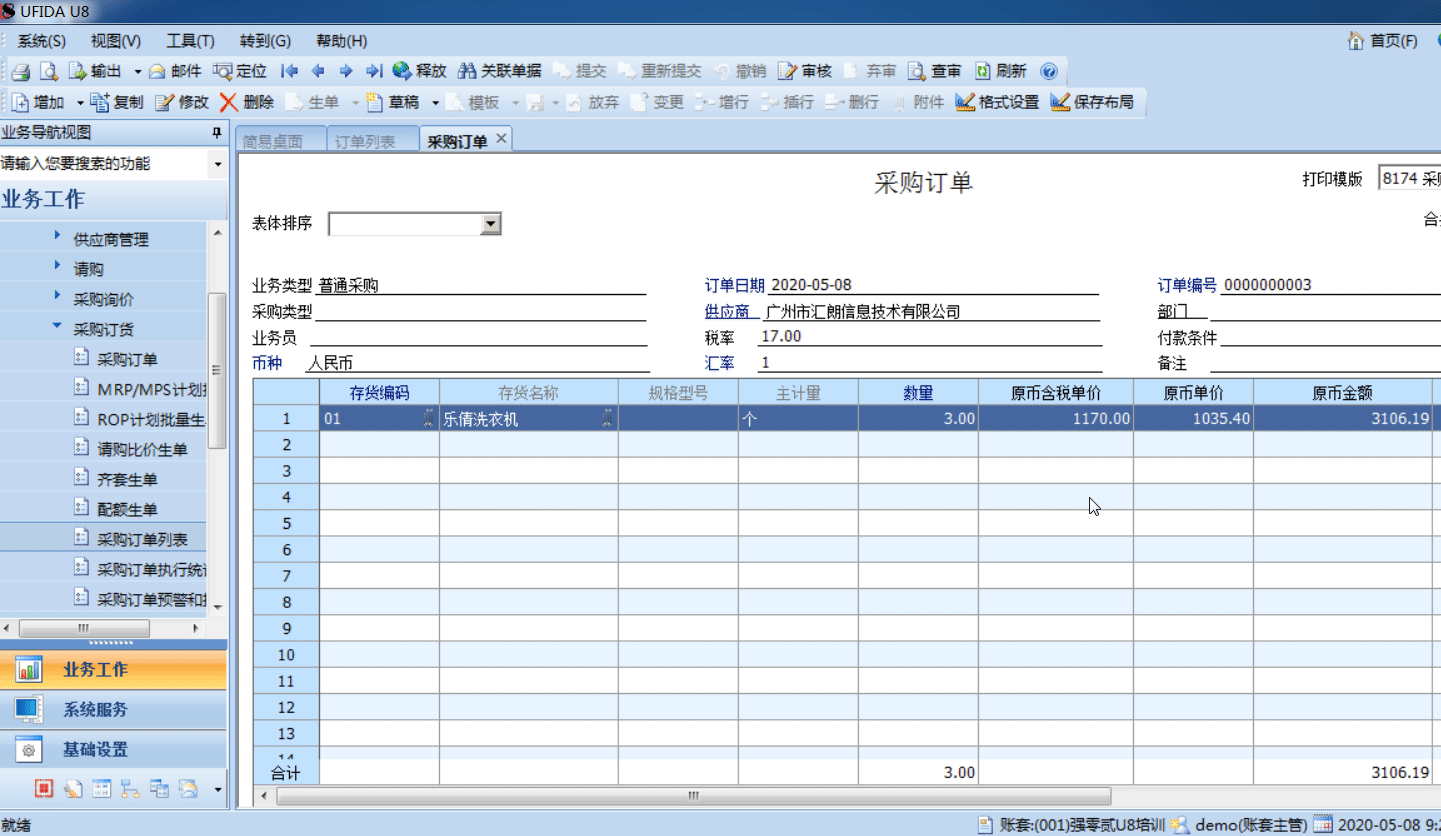Select the 系统服务 panel button
The height and width of the screenshot is (836, 1441).
[x=113, y=710]
